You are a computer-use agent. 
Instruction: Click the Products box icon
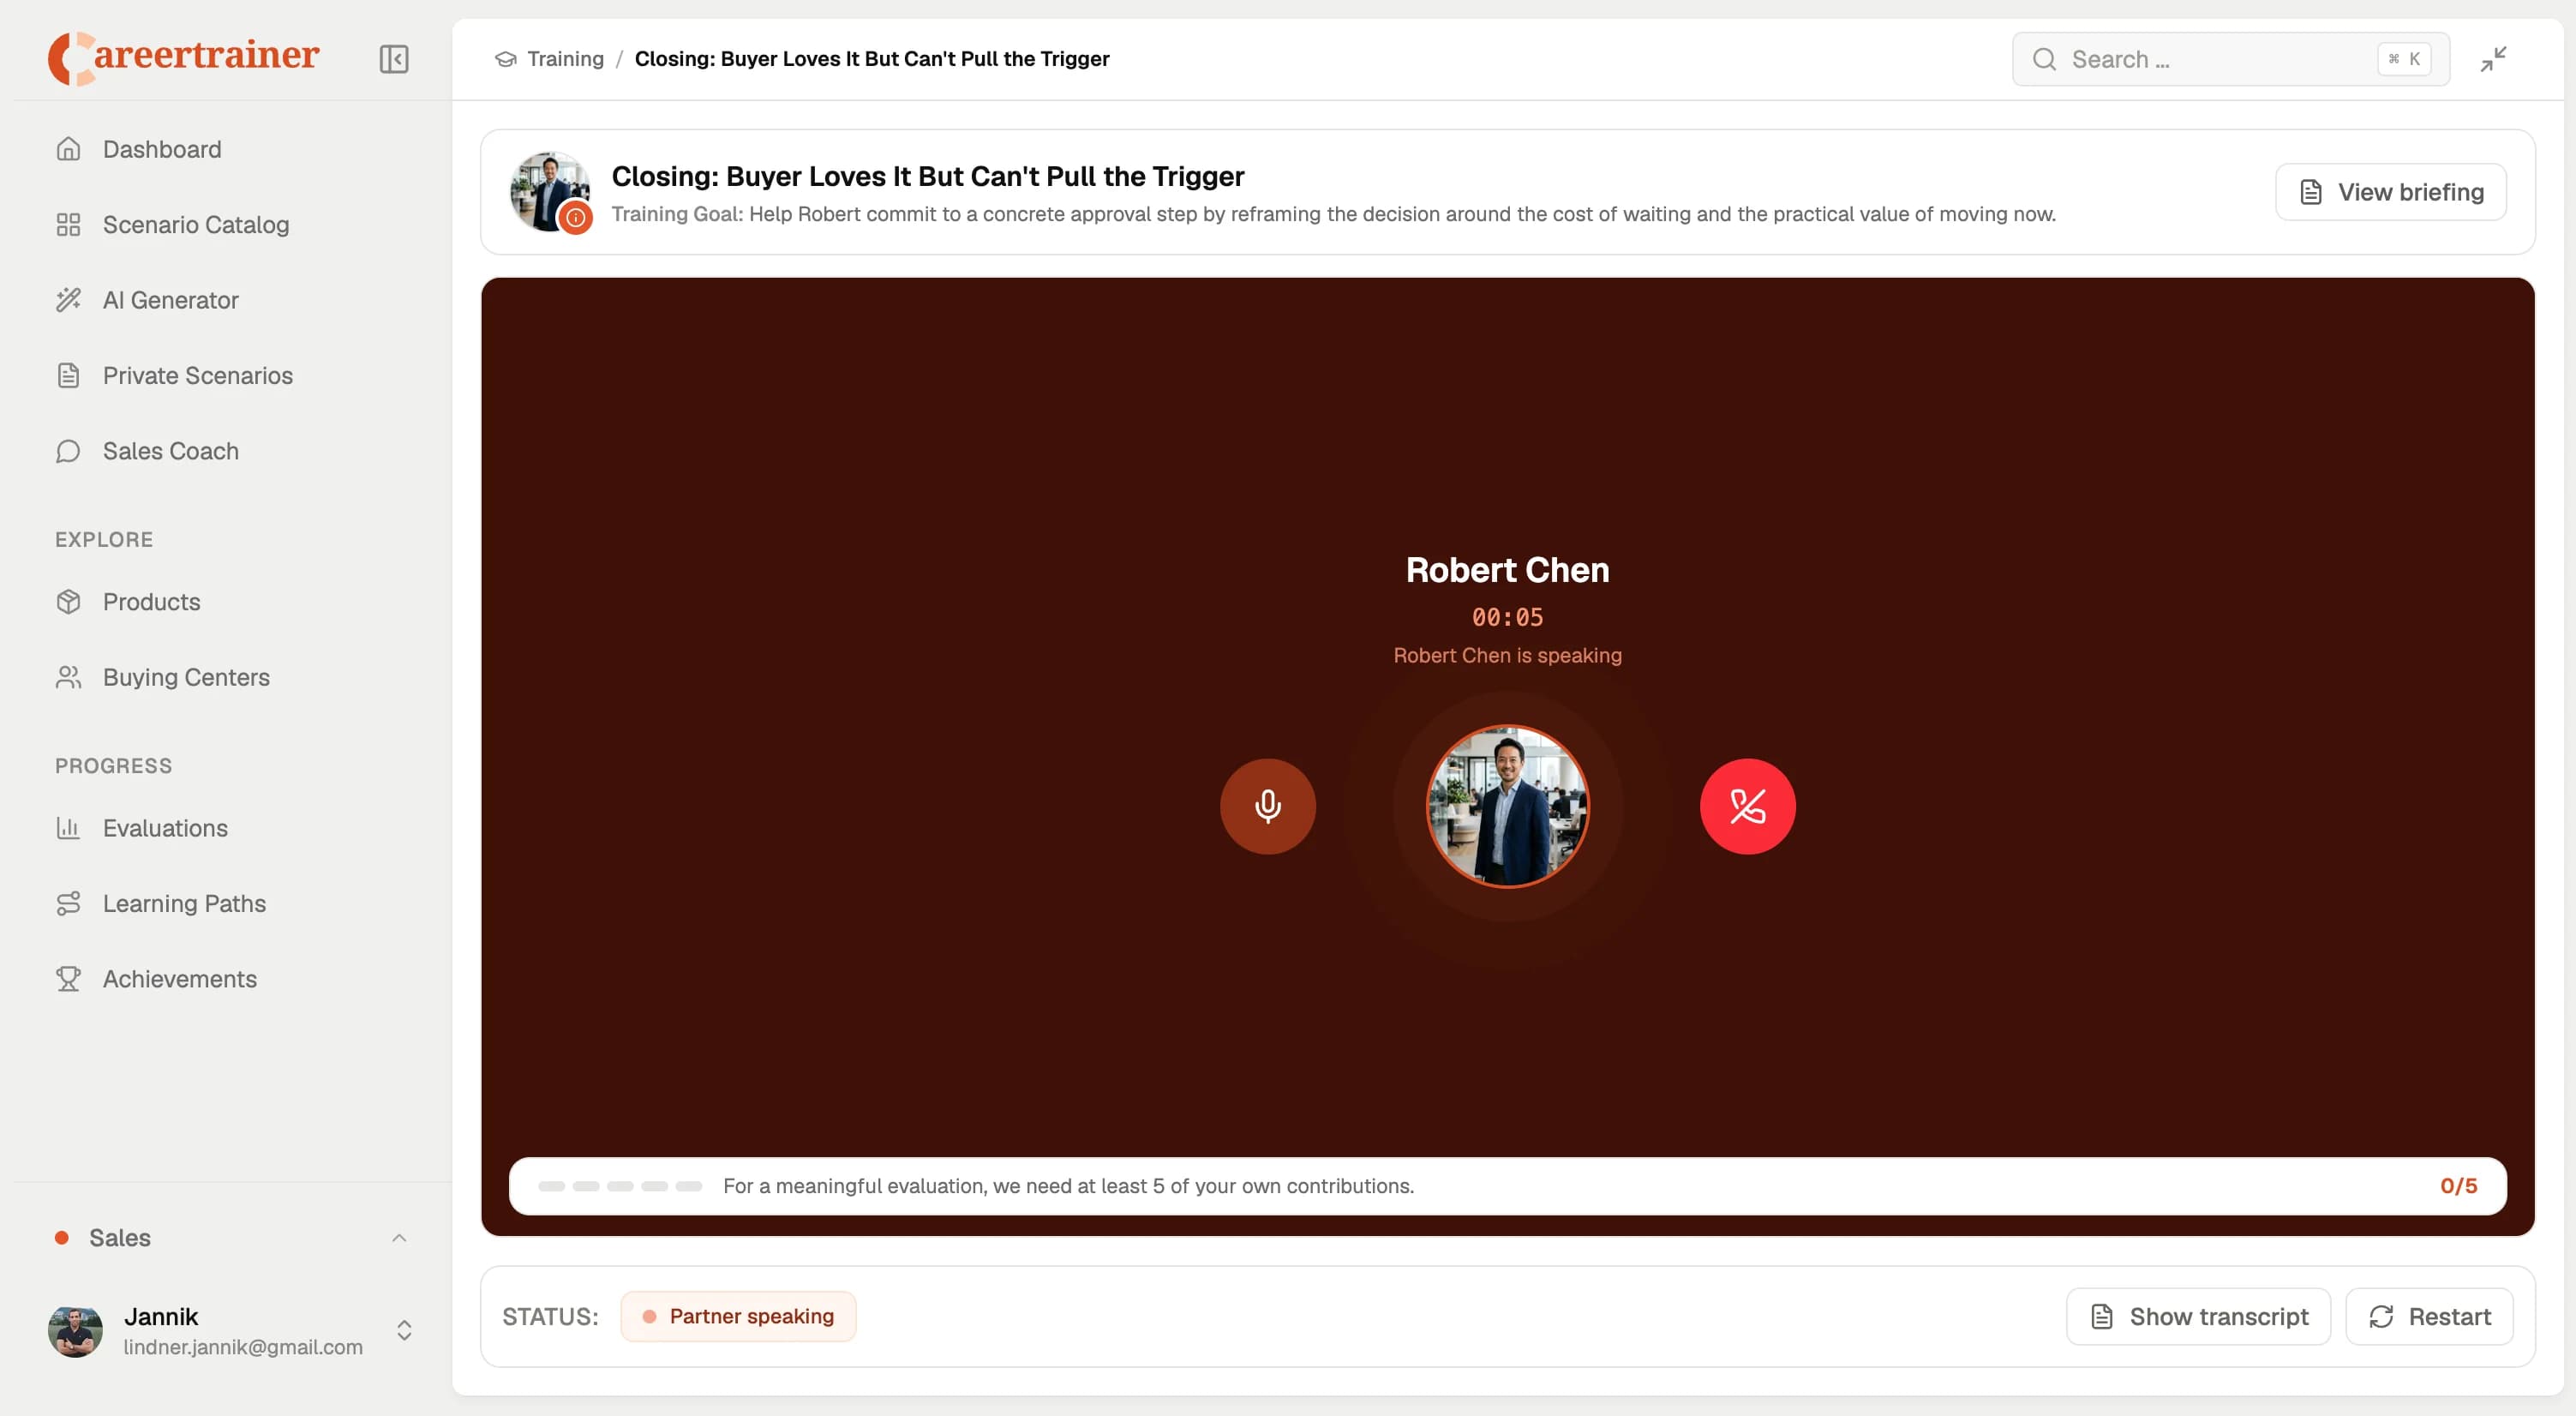pyautogui.click(x=68, y=601)
